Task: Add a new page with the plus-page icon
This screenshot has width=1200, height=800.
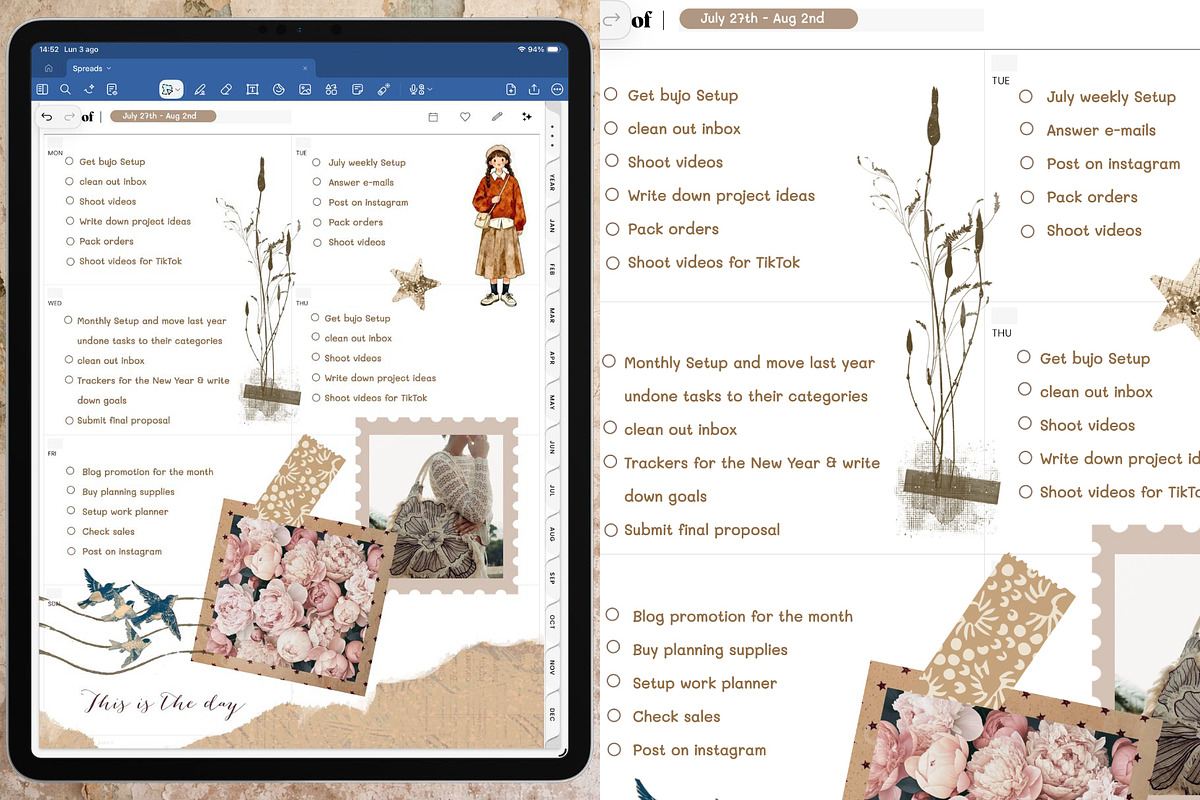Action: point(511,89)
